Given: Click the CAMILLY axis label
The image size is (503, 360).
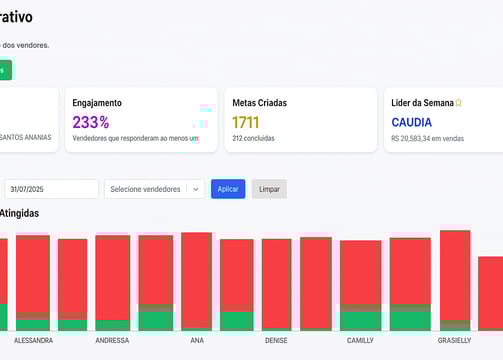Looking at the screenshot, I should click(x=360, y=340).
